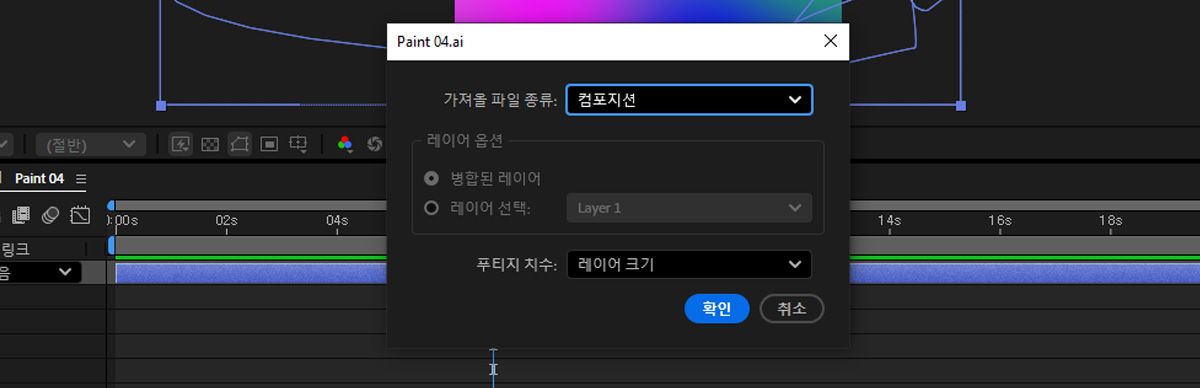Click the bottom-right mask handle in viewer
1200x388 pixels.
point(961,104)
